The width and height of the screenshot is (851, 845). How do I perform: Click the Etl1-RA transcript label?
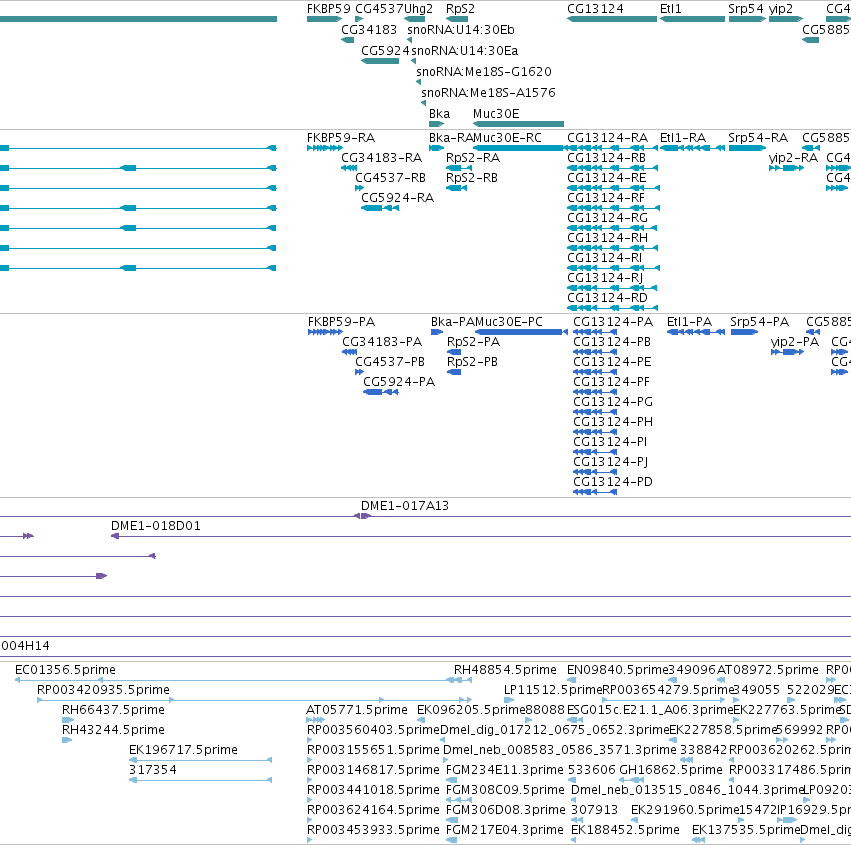click(682, 138)
